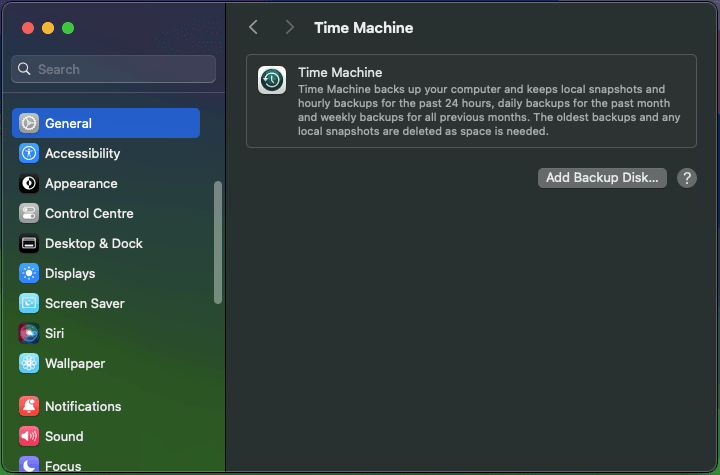Open the Accessibility label
This screenshot has width=720, height=475.
(x=83, y=153)
